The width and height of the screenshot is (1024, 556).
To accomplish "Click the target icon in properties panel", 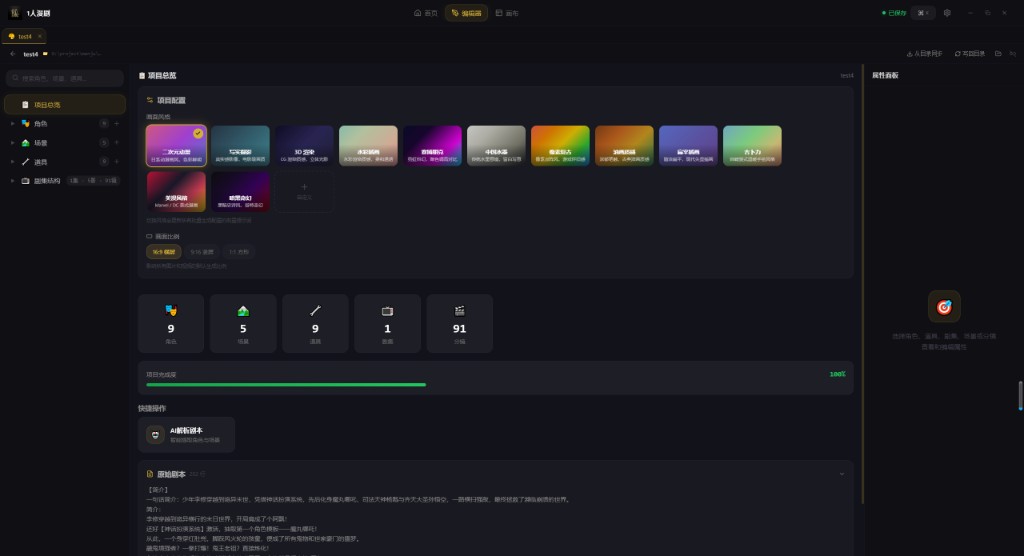I will [943, 307].
